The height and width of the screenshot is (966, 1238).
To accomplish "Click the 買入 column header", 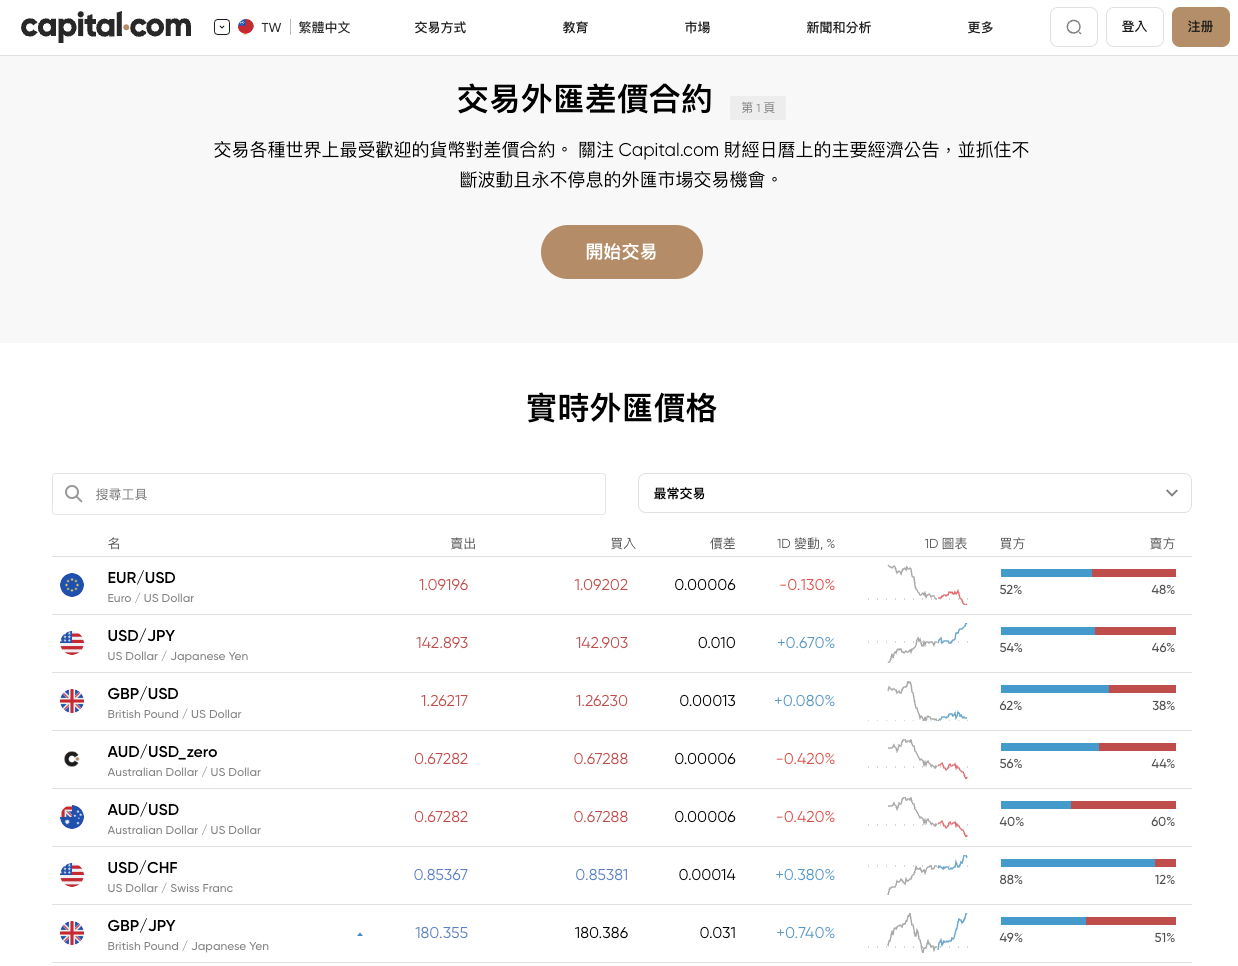I will [x=623, y=544].
